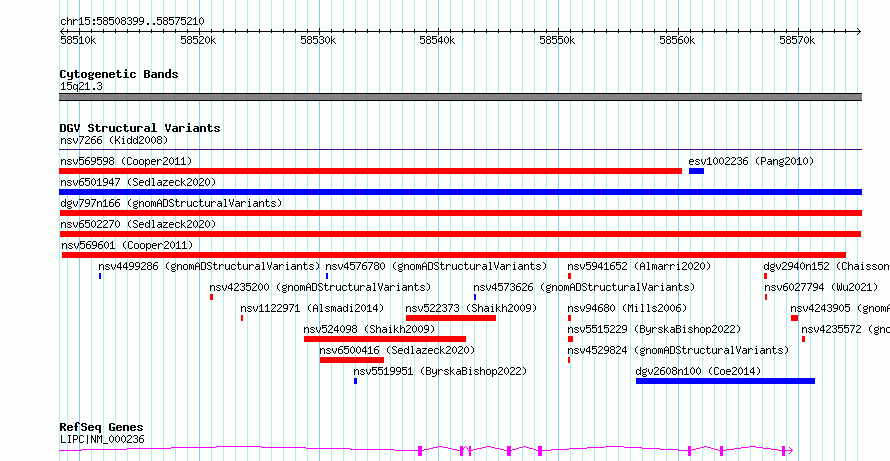Image resolution: width=890 pixels, height=461 pixels.
Task: Open the LIPC|NM_000236 gene label
Action: (x=102, y=439)
